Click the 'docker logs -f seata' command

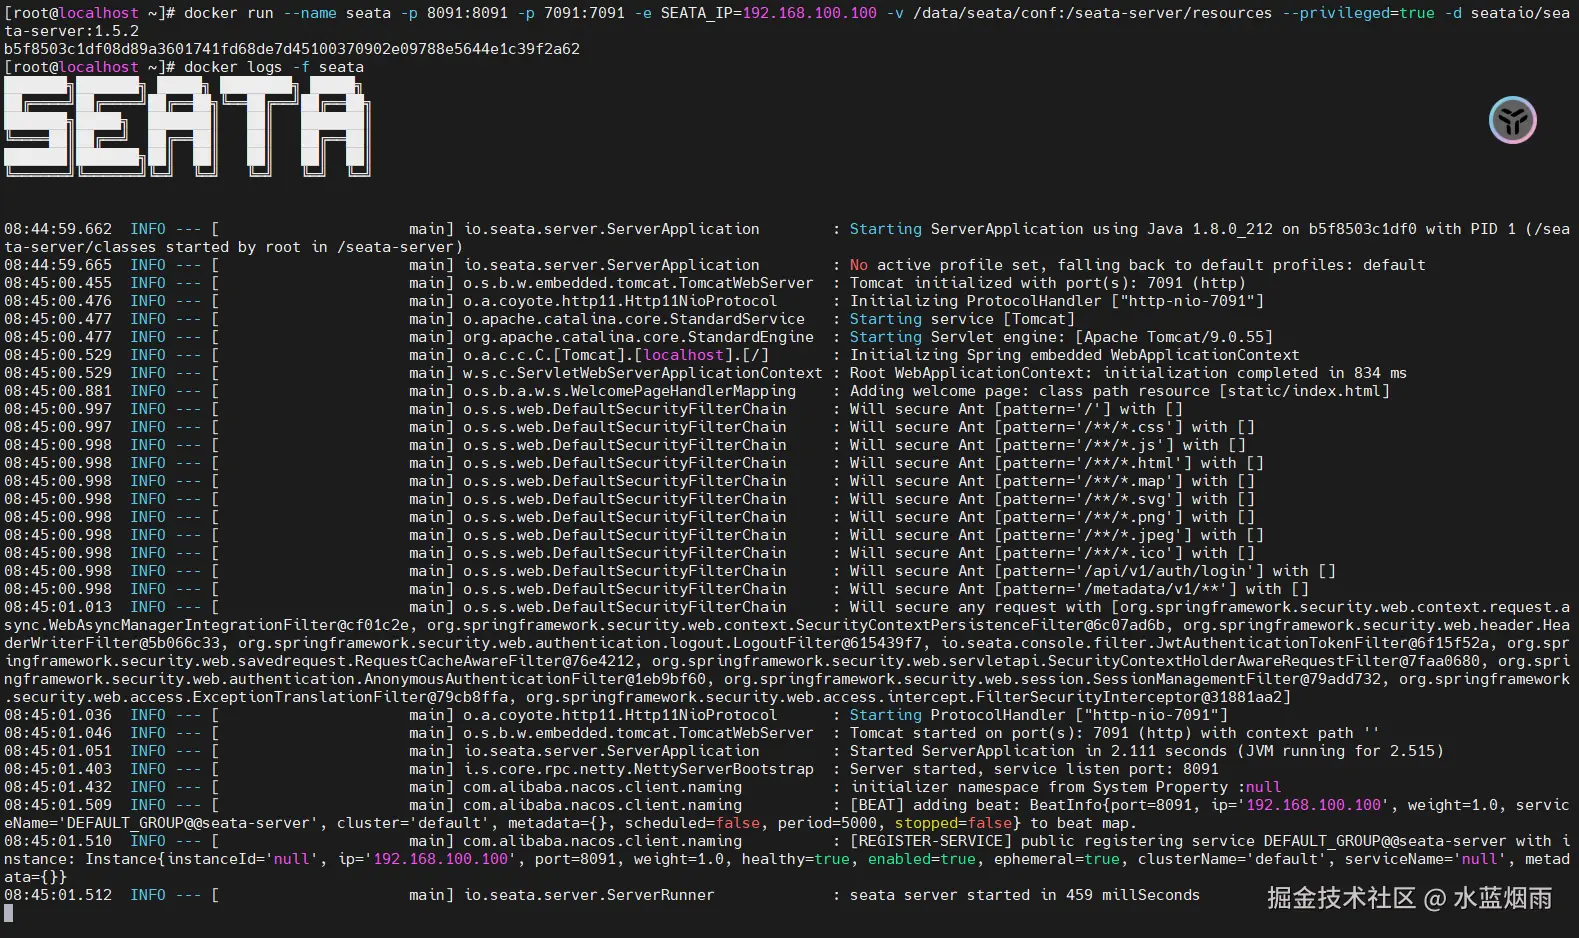[x=273, y=67]
